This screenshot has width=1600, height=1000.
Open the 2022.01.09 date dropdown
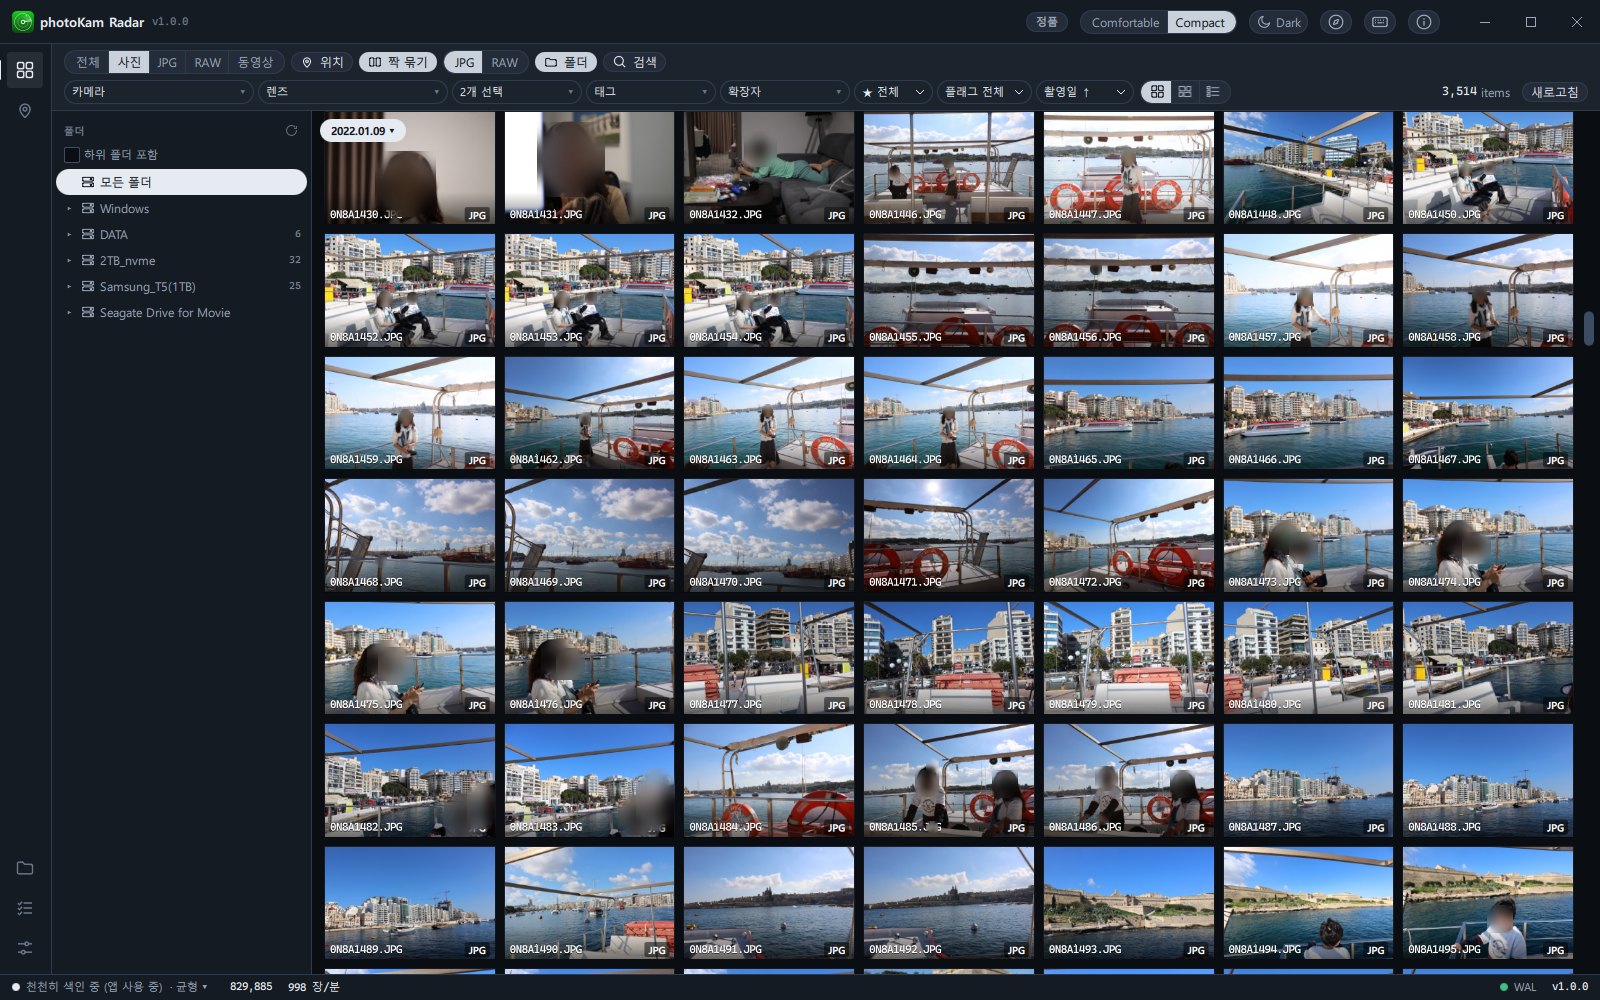[362, 131]
